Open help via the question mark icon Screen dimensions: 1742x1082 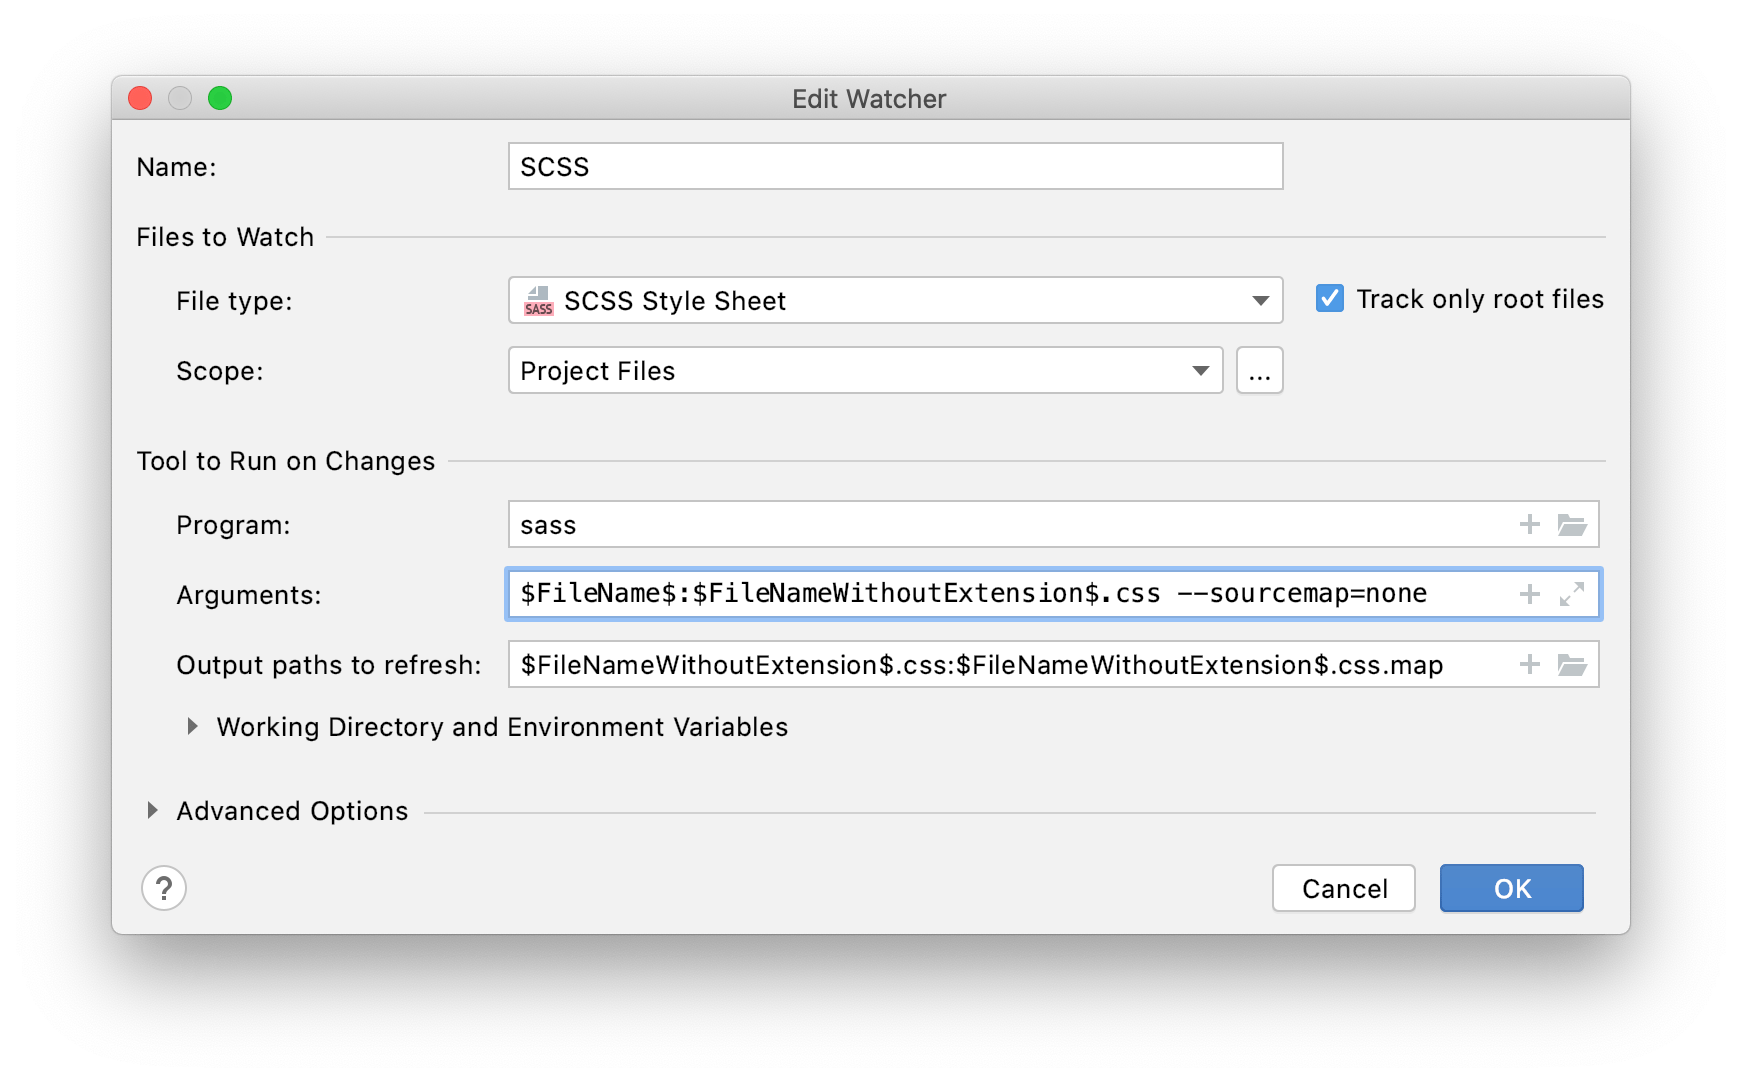click(164, 888)
